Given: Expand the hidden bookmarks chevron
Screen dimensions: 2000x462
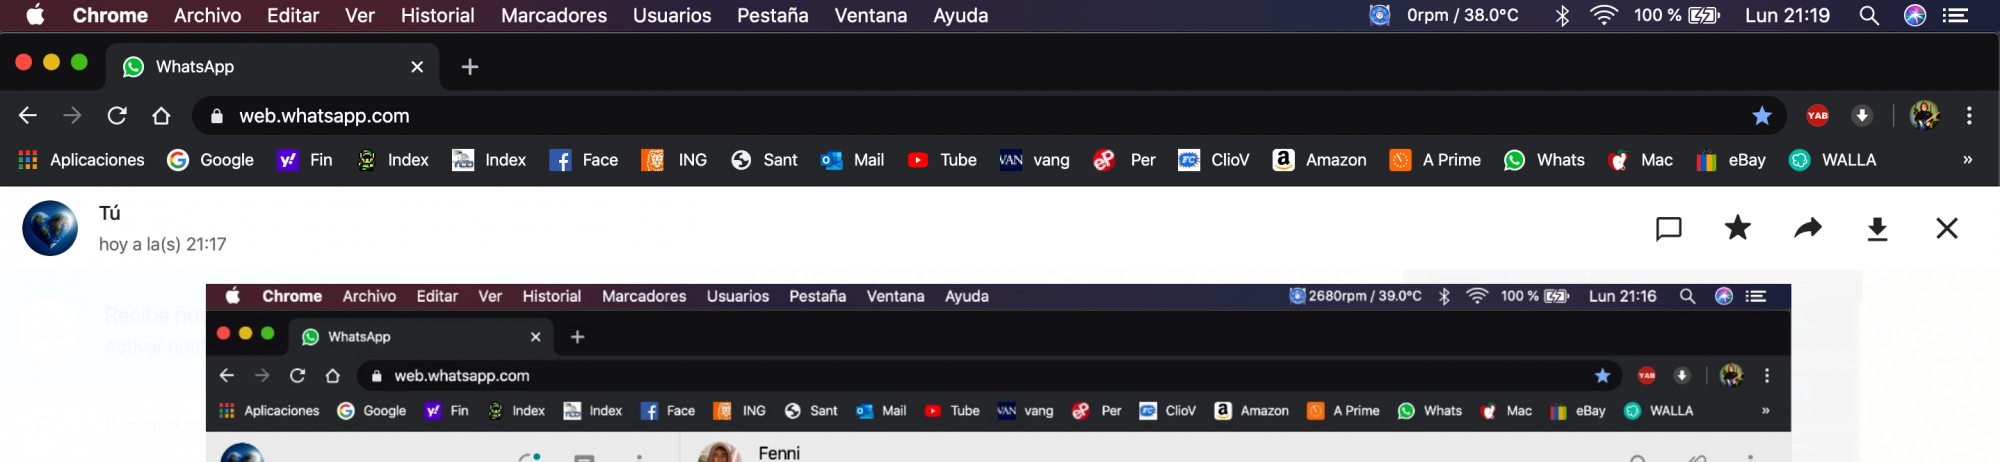Looking at the screenshot, I should tap(1967, 160).
